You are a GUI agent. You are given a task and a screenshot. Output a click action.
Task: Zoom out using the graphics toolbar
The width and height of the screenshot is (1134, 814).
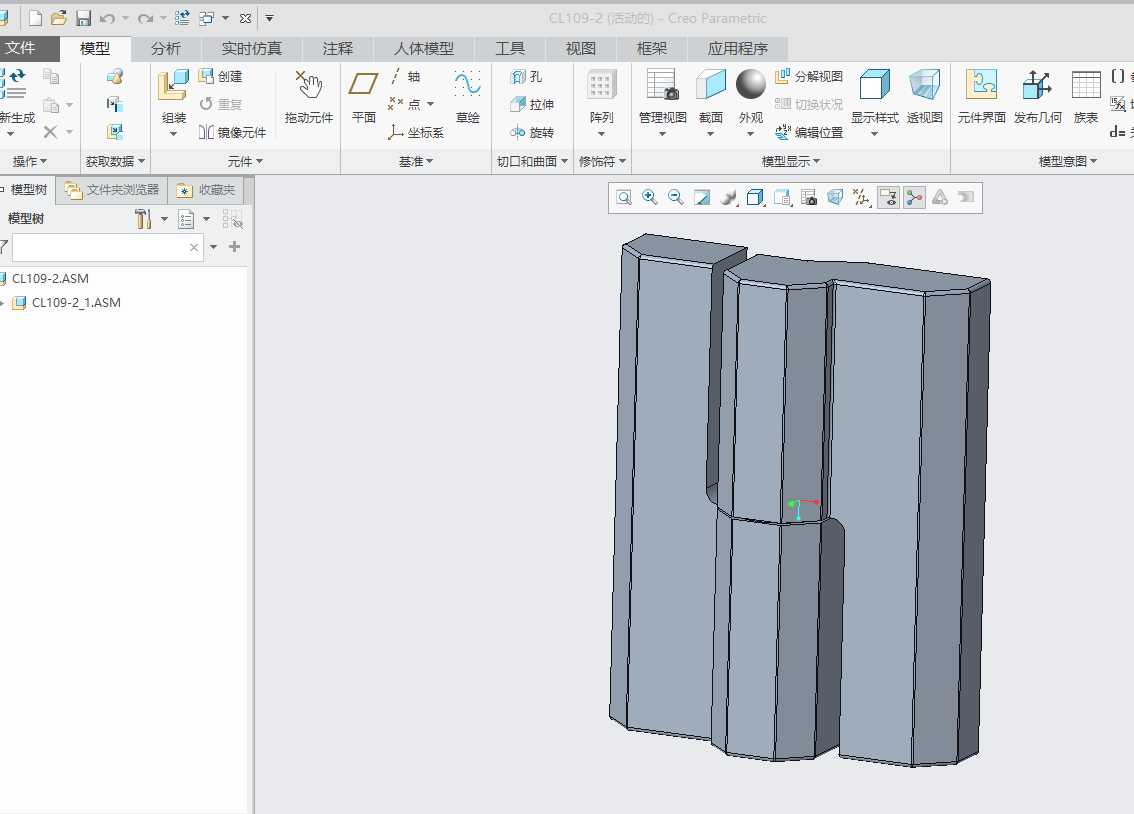(675, 197)
